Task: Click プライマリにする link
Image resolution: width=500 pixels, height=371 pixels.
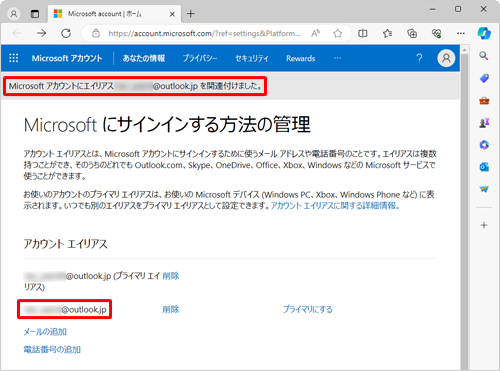Action: tap(307, 309)
